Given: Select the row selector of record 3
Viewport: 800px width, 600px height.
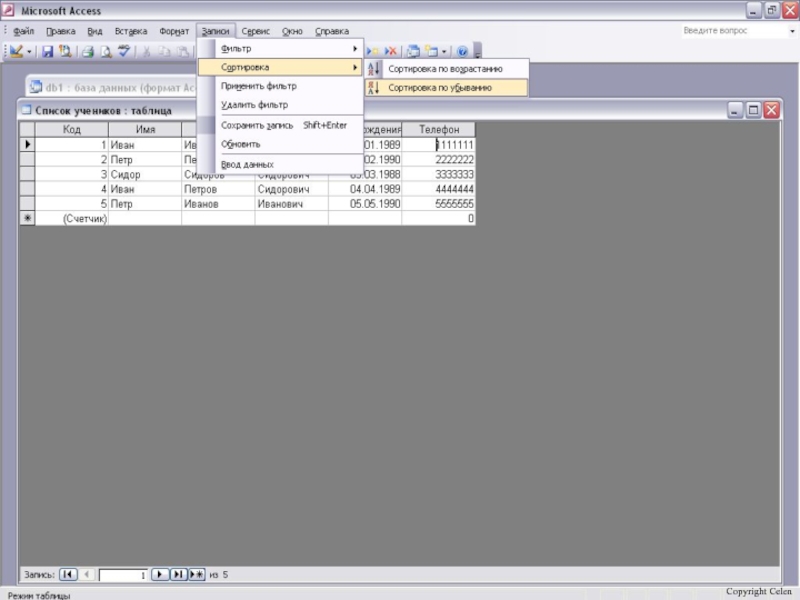Looking at the screenshot, I should coord(27,174).
